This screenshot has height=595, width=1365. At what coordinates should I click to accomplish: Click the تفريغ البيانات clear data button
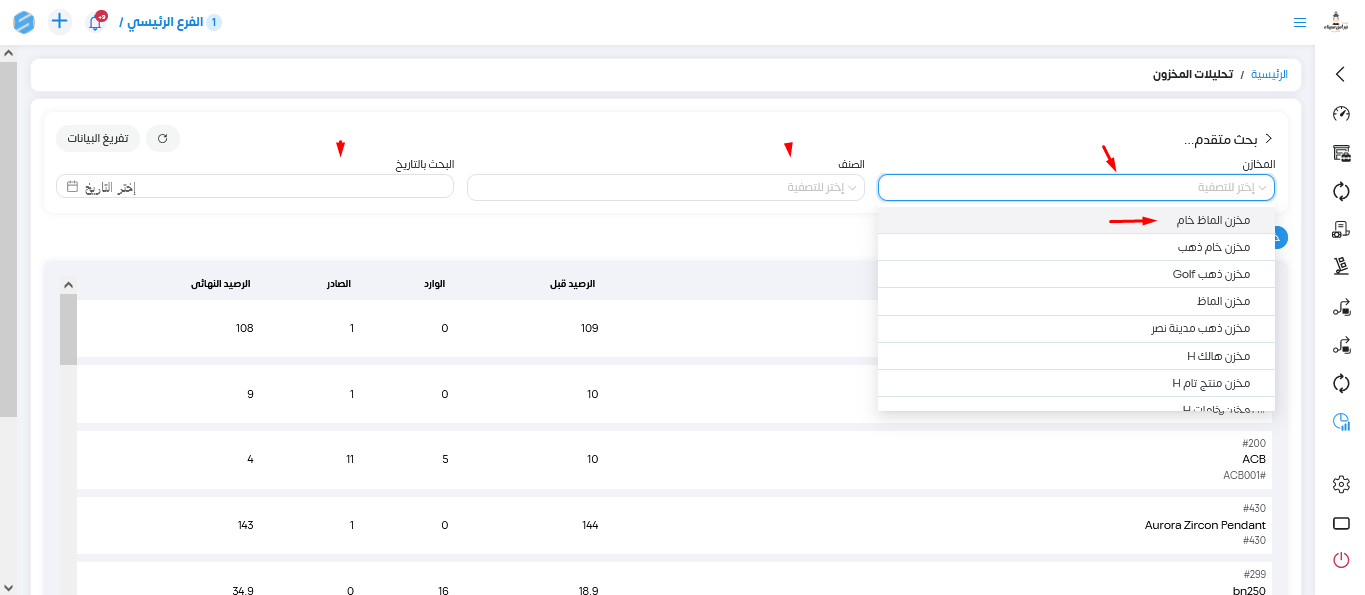click(x=97, y=138)
